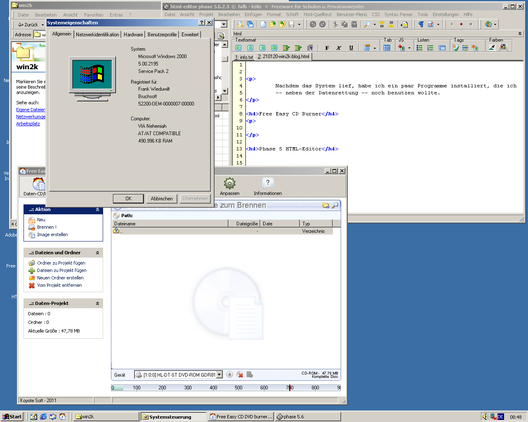Screen dimensions: 528x422
Task: Click the cut scissors icon in phase 5
Action: [x=335, y=24]
